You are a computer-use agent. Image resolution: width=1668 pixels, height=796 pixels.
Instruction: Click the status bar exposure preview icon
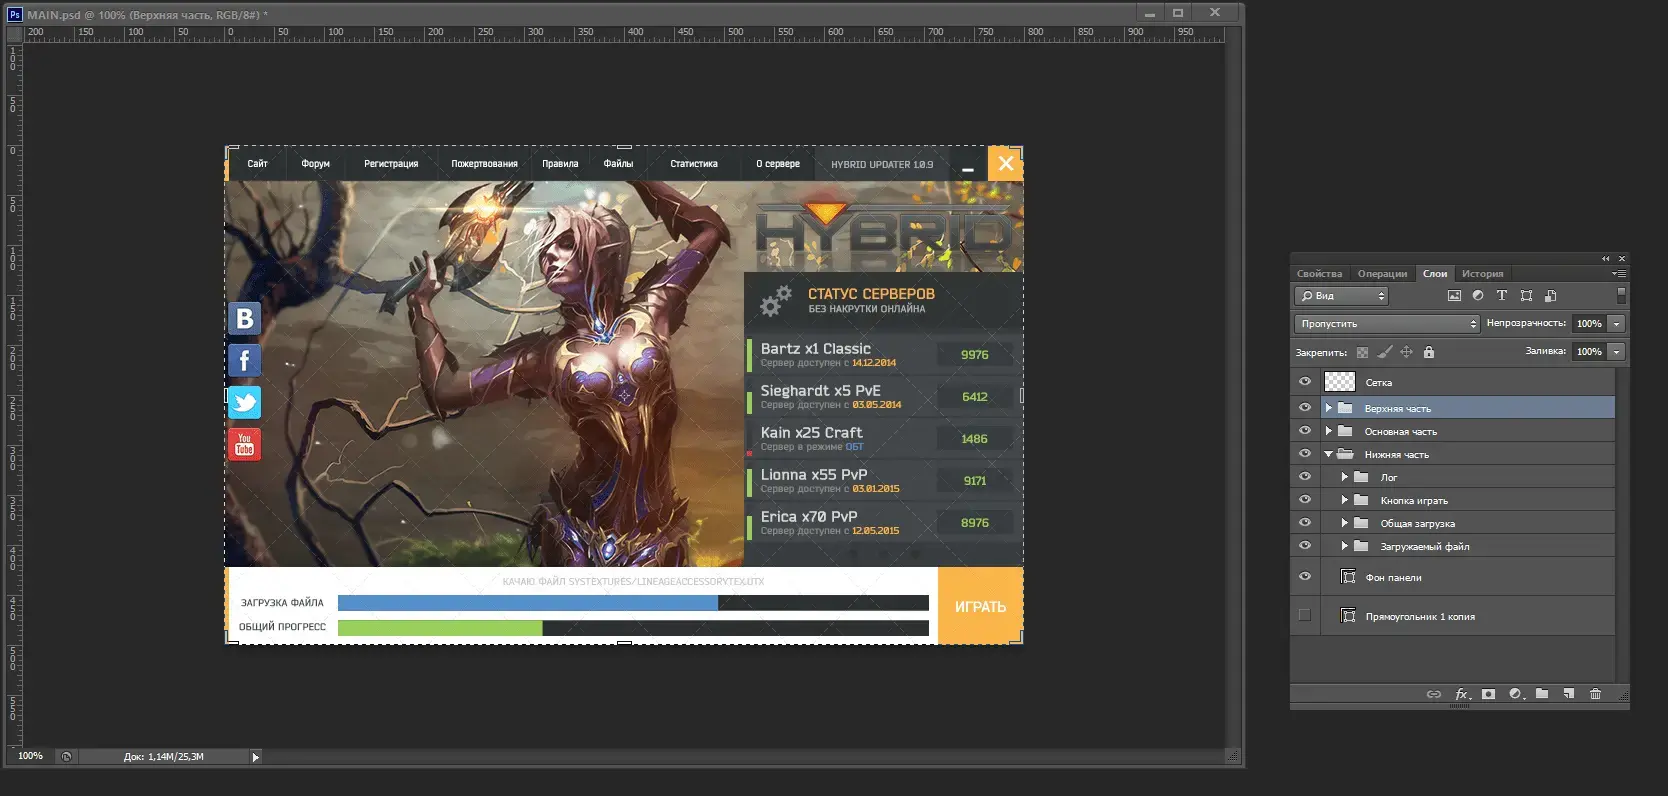click(x=66, y=756)
